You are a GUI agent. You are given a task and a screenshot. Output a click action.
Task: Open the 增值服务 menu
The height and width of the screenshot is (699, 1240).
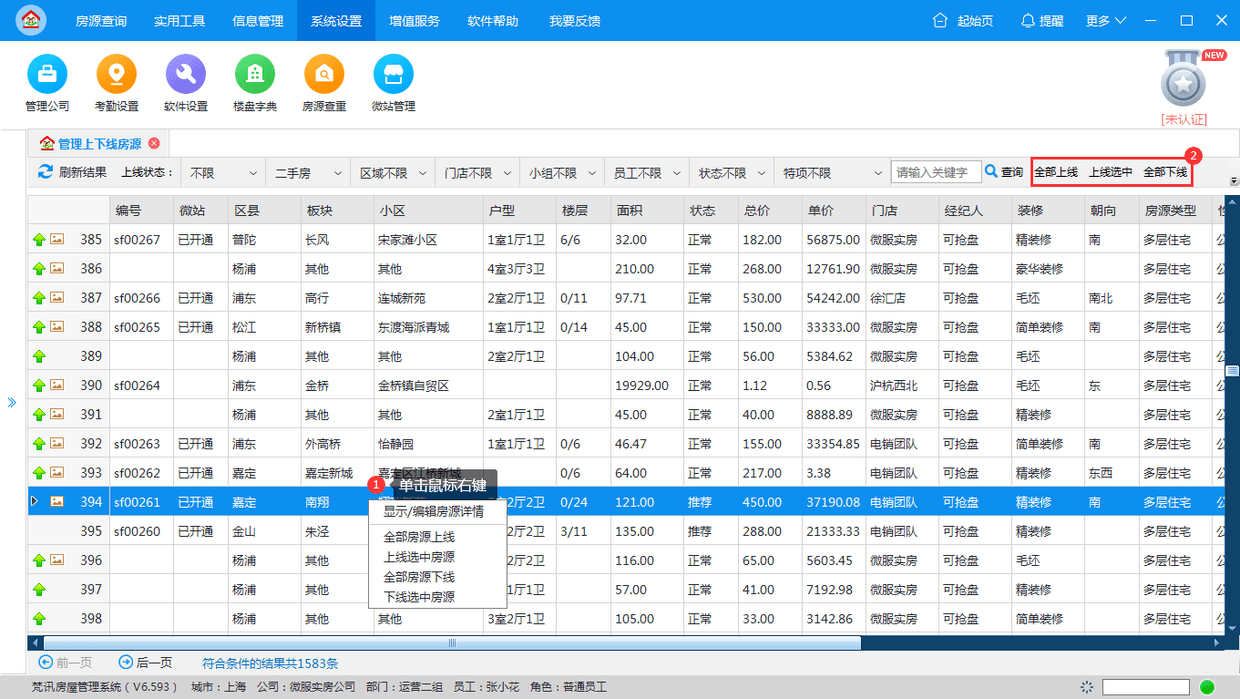tap(414, 20)
